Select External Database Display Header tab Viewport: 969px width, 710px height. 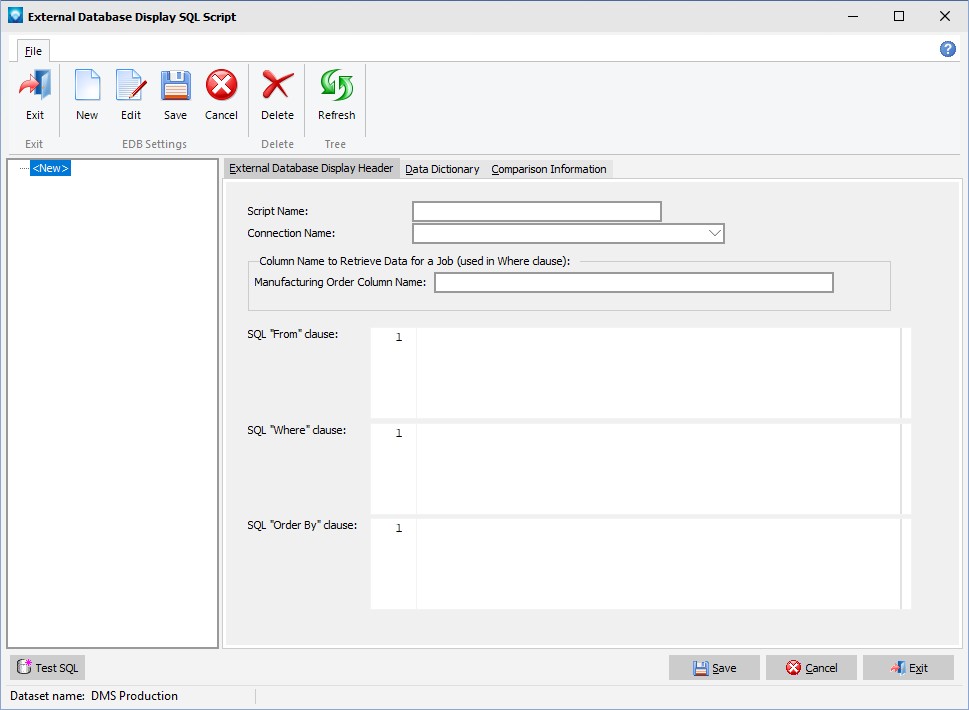point(311,168)
